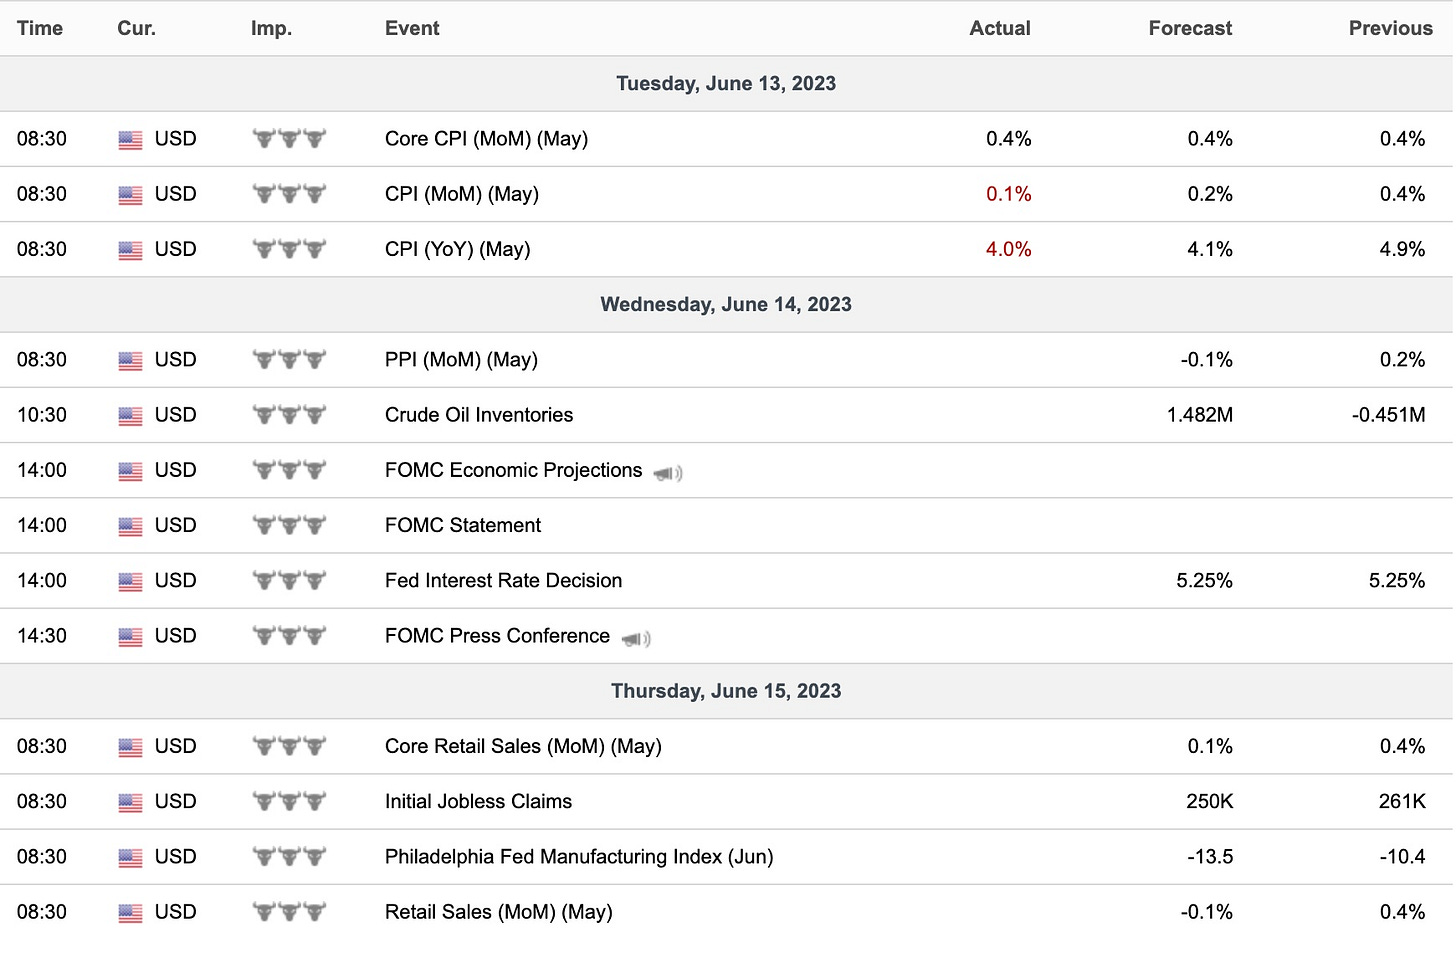1456x957 pixels.
Task: Click the US flag in FOMC Statement row
Action: (130, 527)
